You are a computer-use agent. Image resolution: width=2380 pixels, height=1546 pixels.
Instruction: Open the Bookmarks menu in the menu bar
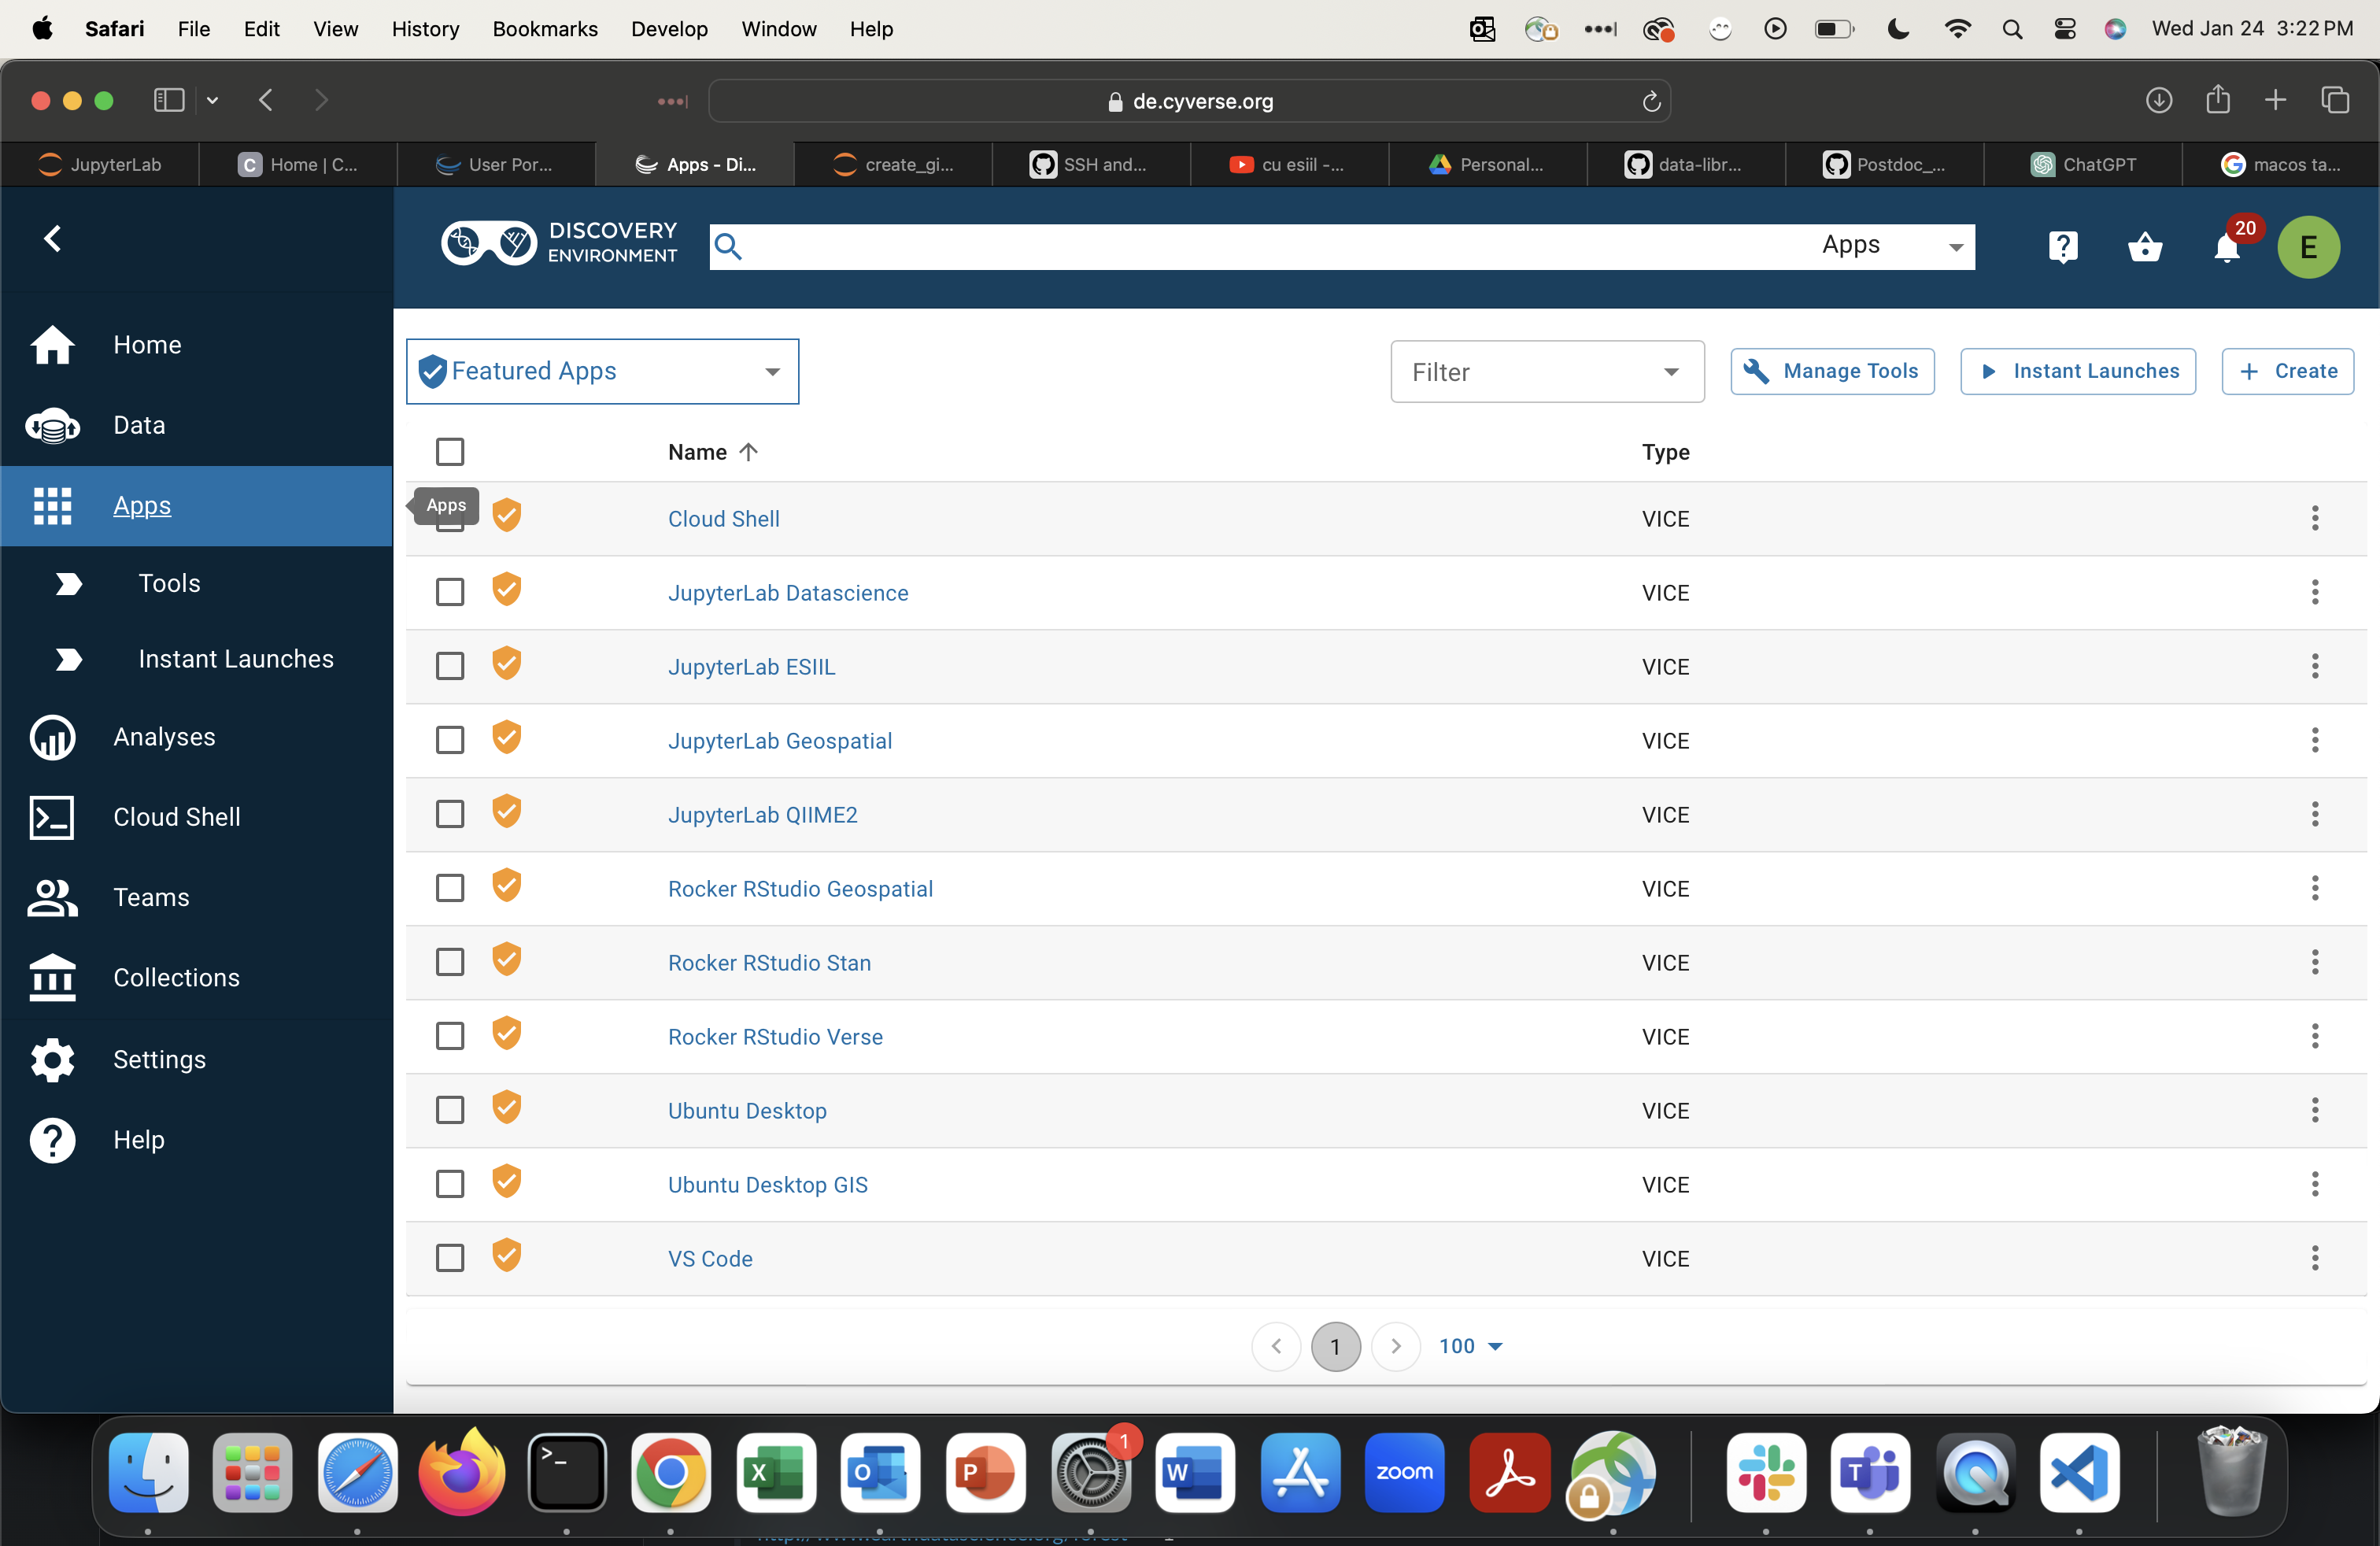544,29
